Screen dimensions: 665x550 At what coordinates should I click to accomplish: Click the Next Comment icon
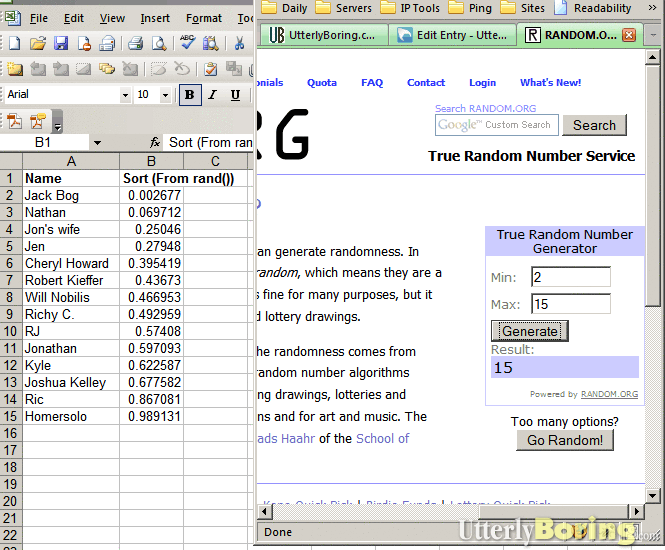coord(61,68)
